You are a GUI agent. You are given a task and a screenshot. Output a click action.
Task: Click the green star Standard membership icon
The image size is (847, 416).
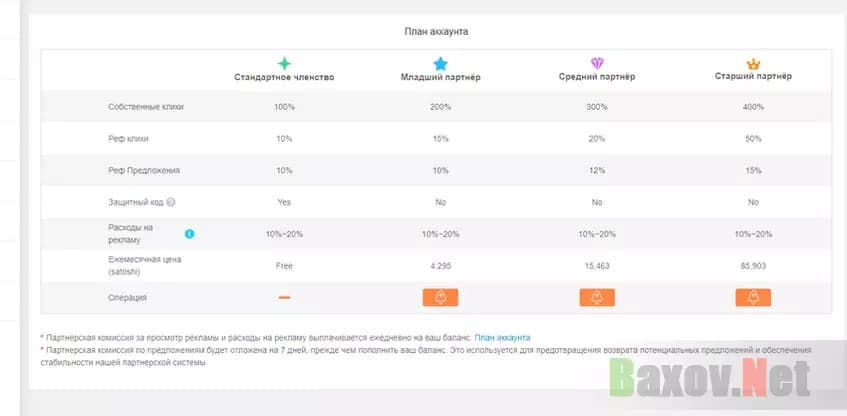tap(284, 62)
